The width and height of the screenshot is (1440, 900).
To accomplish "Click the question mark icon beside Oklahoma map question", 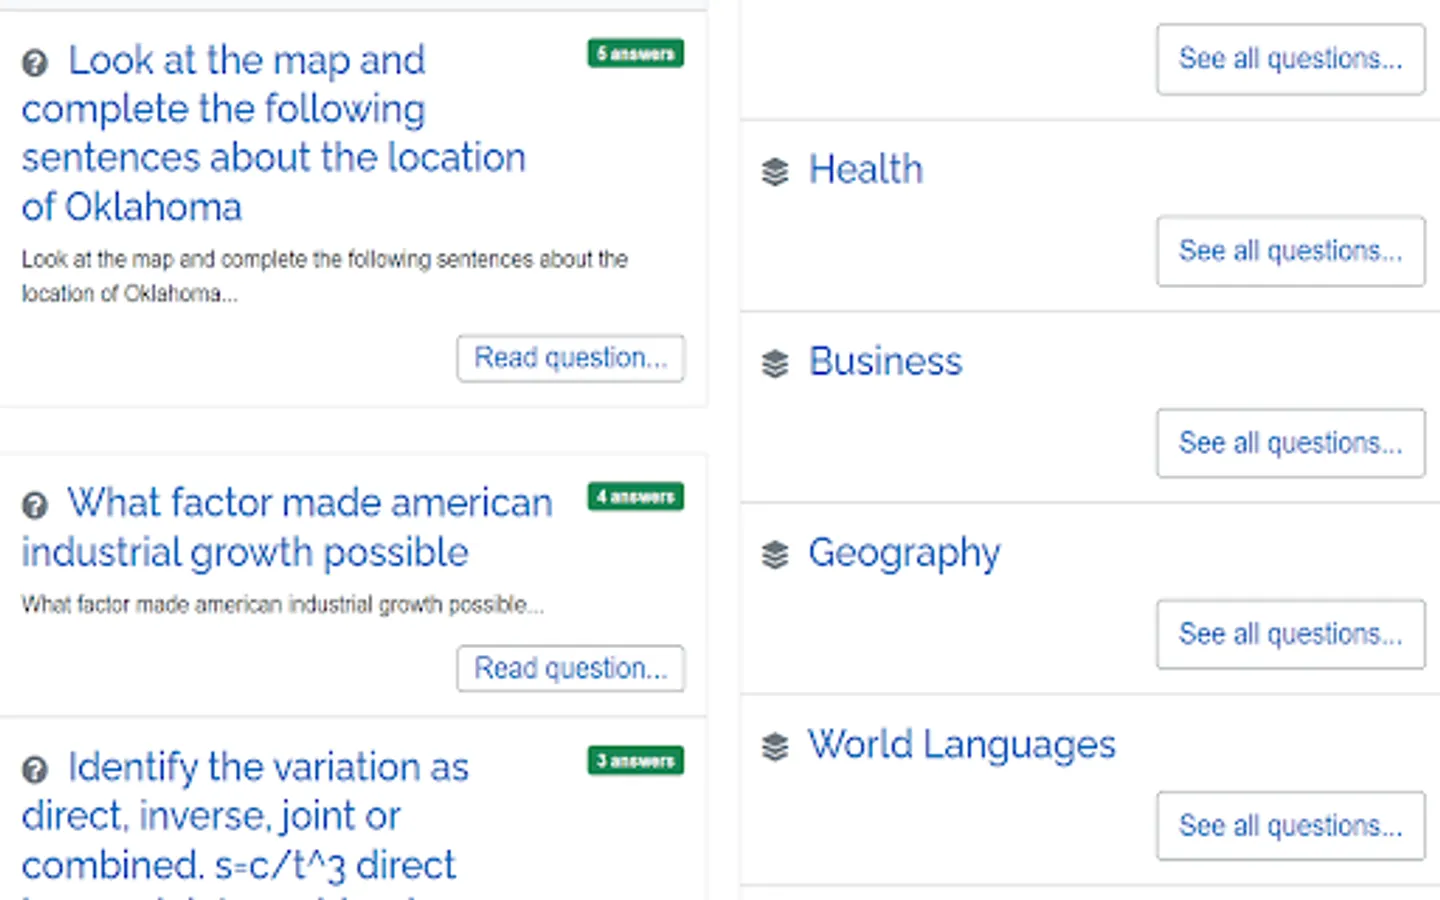I will click(35, 64).
